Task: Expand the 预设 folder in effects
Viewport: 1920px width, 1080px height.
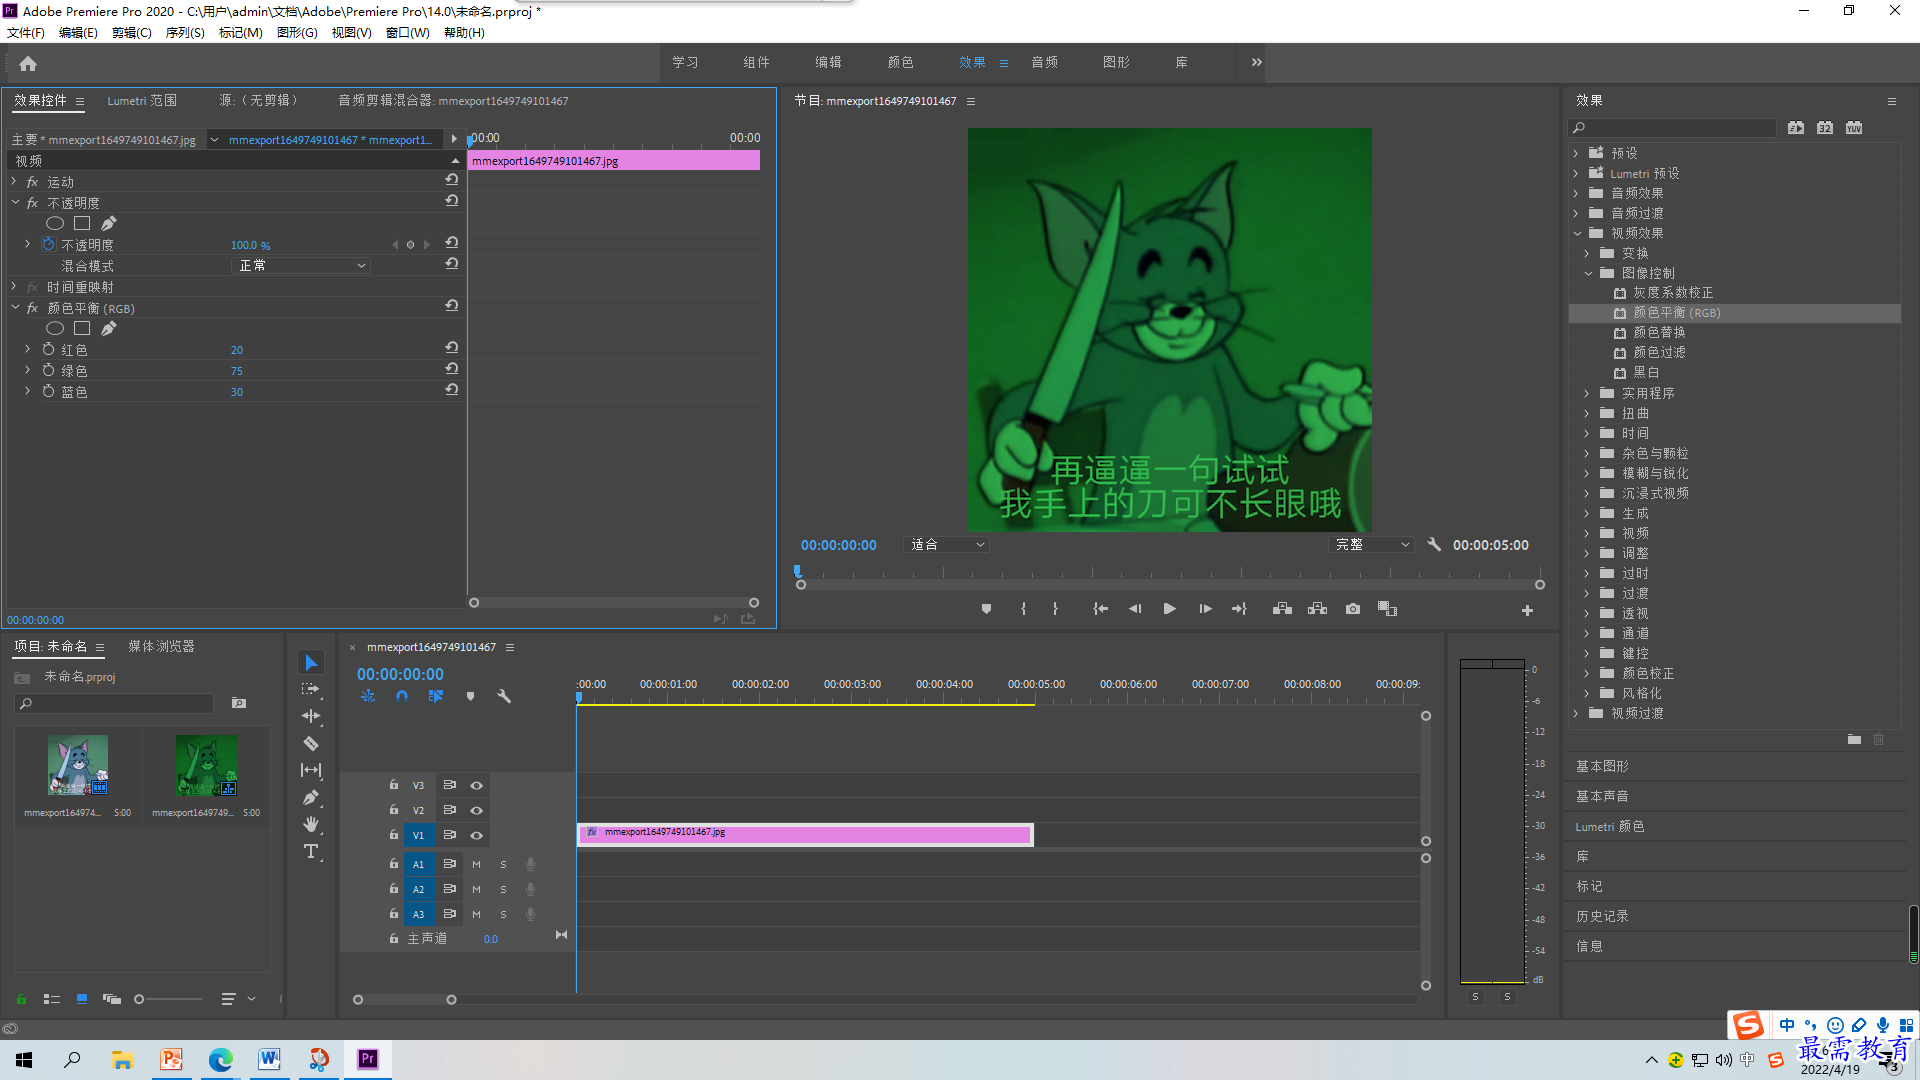Action: click(1576, 154)
